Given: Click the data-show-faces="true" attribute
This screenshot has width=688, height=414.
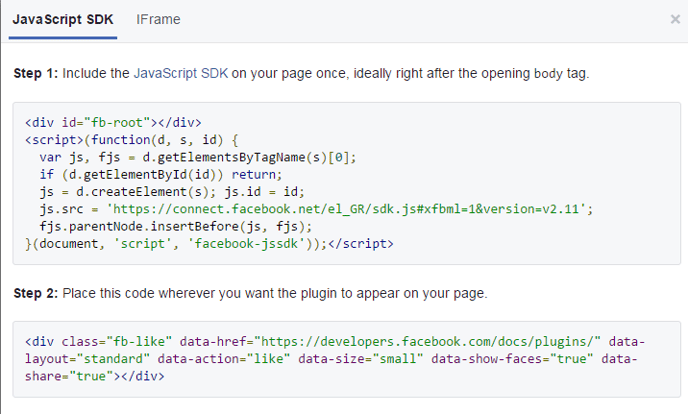Looking at the screenshot, I should [x=512, y=359].
